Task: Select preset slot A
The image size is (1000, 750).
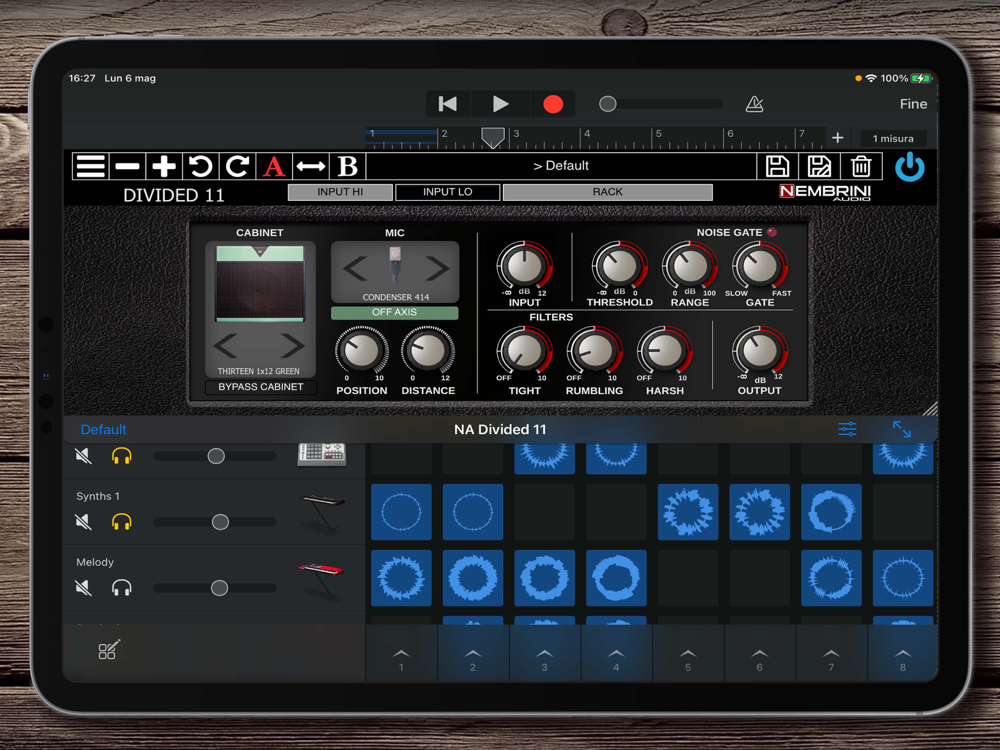Action: point(273,166)
